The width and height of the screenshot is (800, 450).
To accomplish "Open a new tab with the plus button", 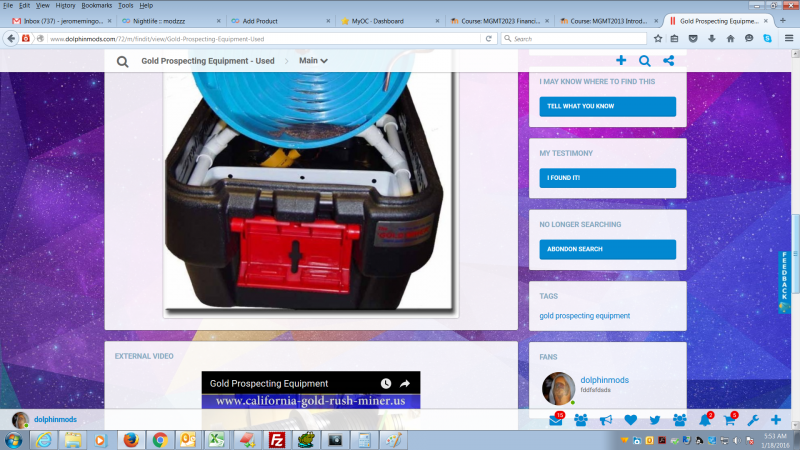I will tap(783, 21).
